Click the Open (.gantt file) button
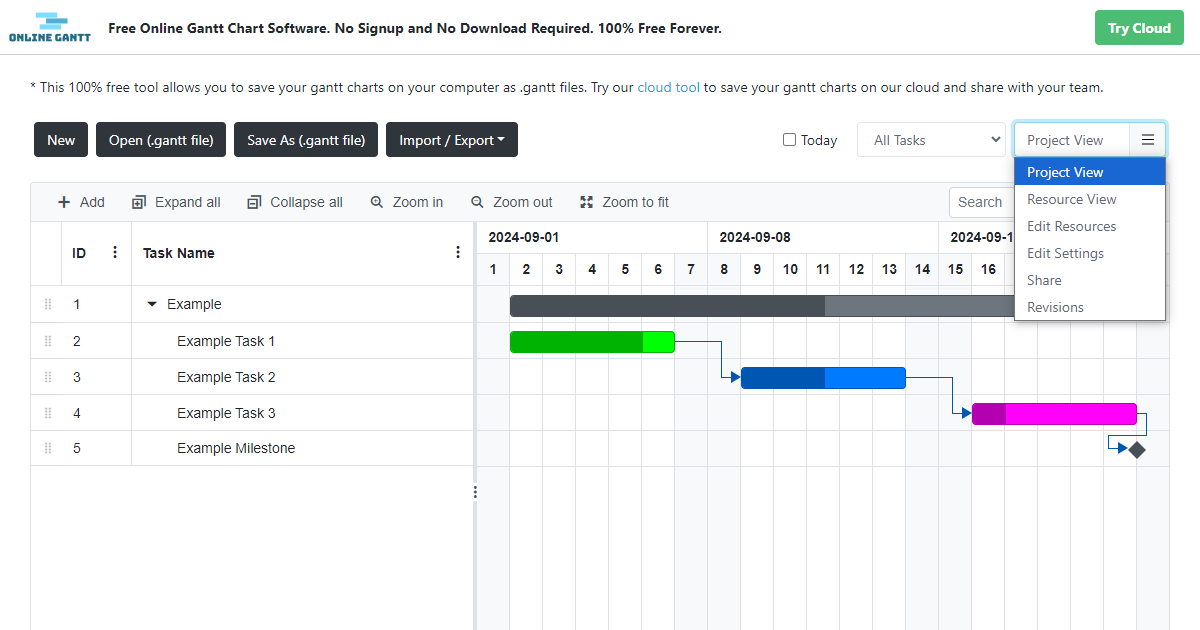 (161, 140)
